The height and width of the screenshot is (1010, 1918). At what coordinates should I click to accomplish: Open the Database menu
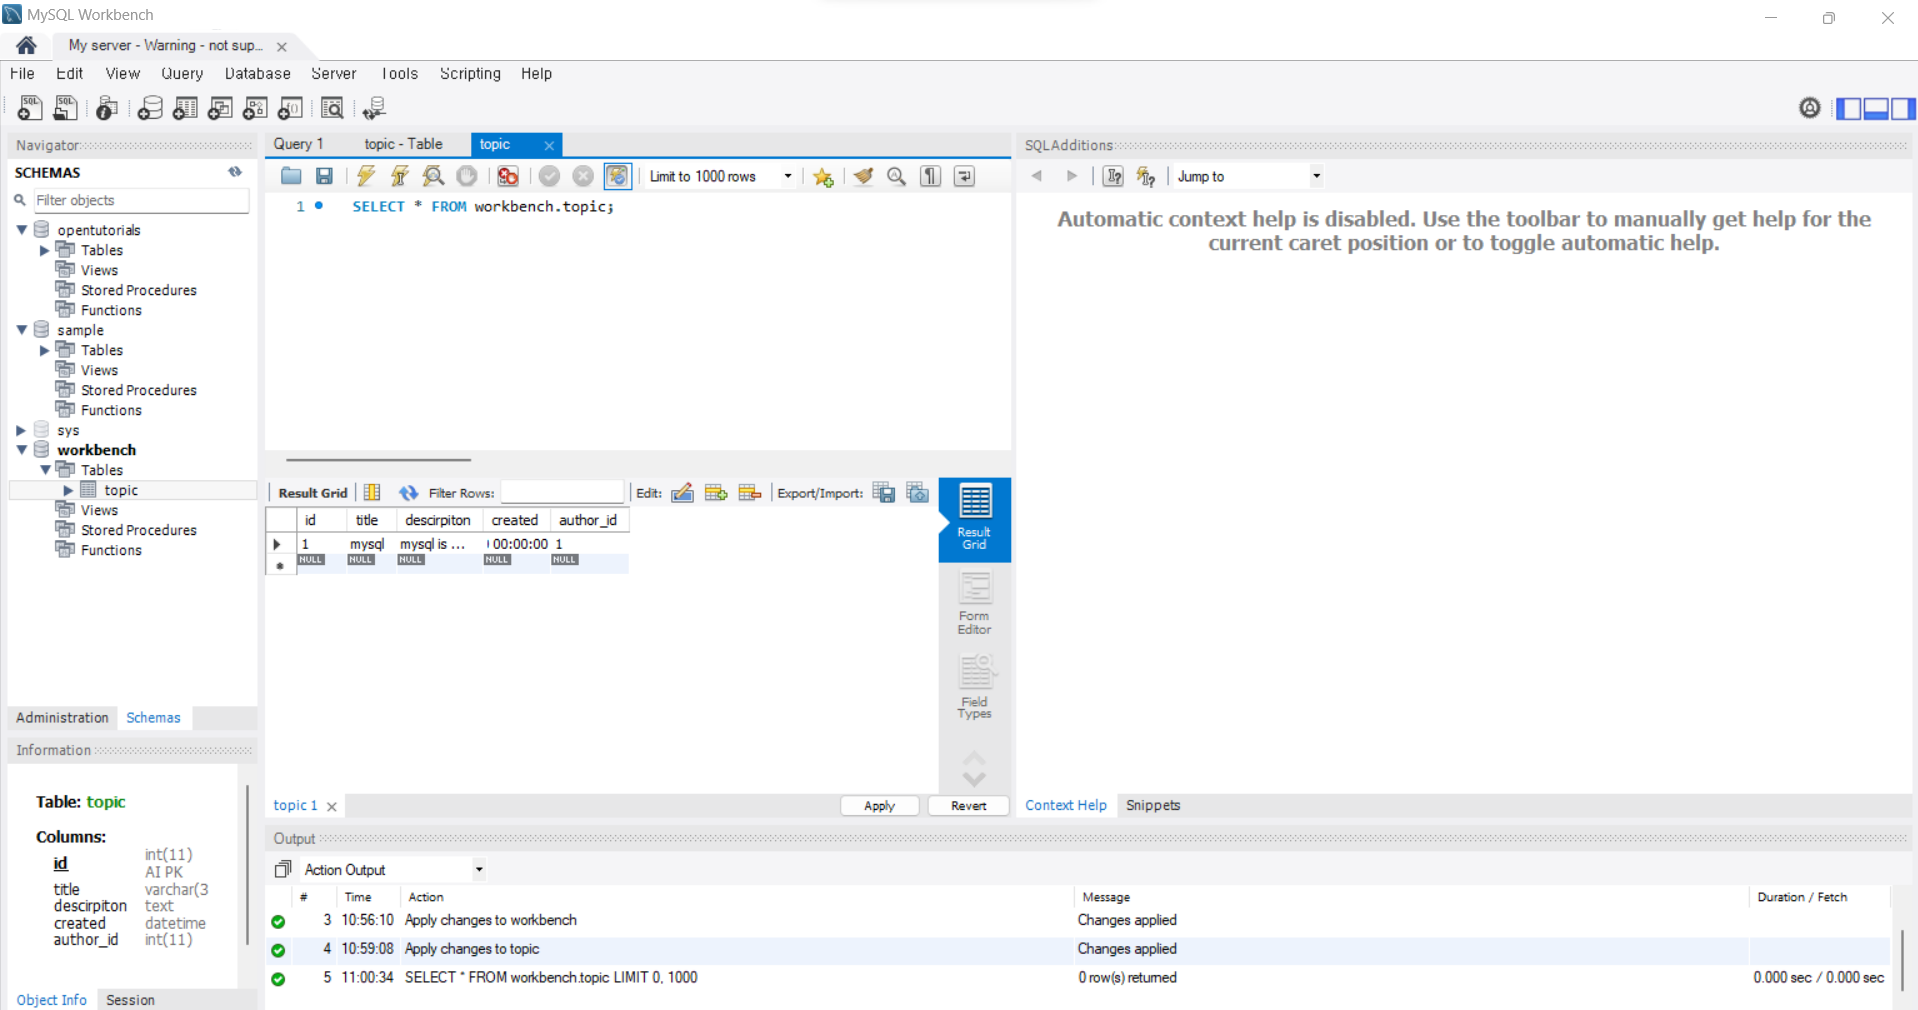click(257, 74)
